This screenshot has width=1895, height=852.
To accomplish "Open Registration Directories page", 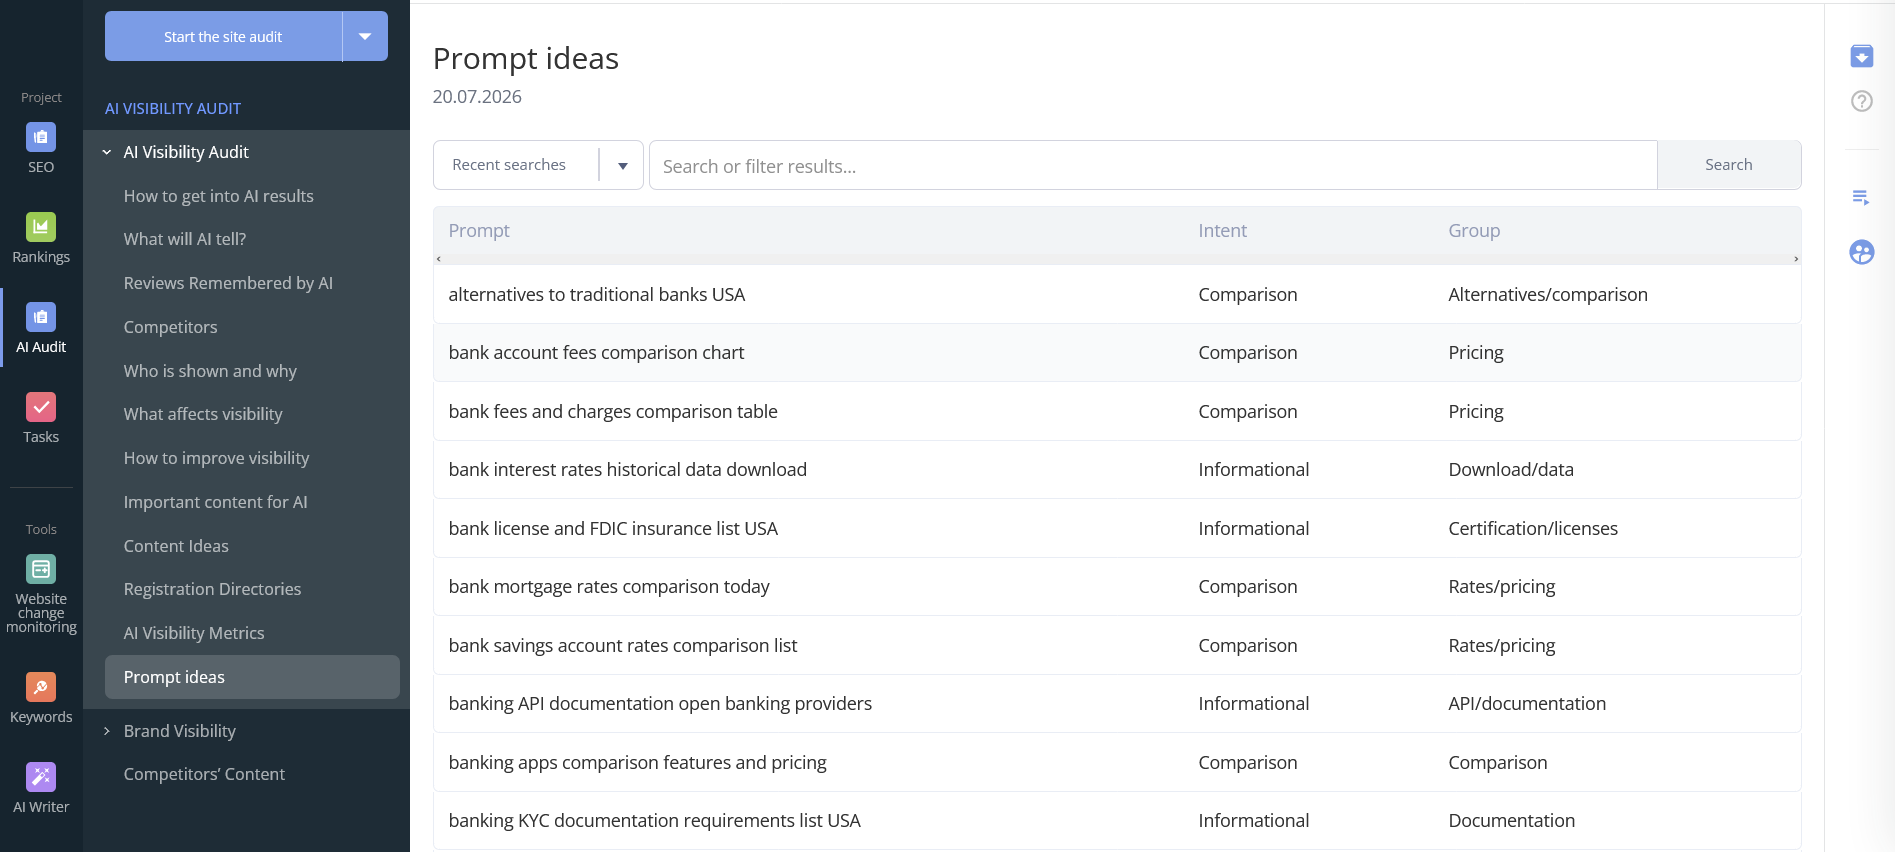I will pos(212,589).
